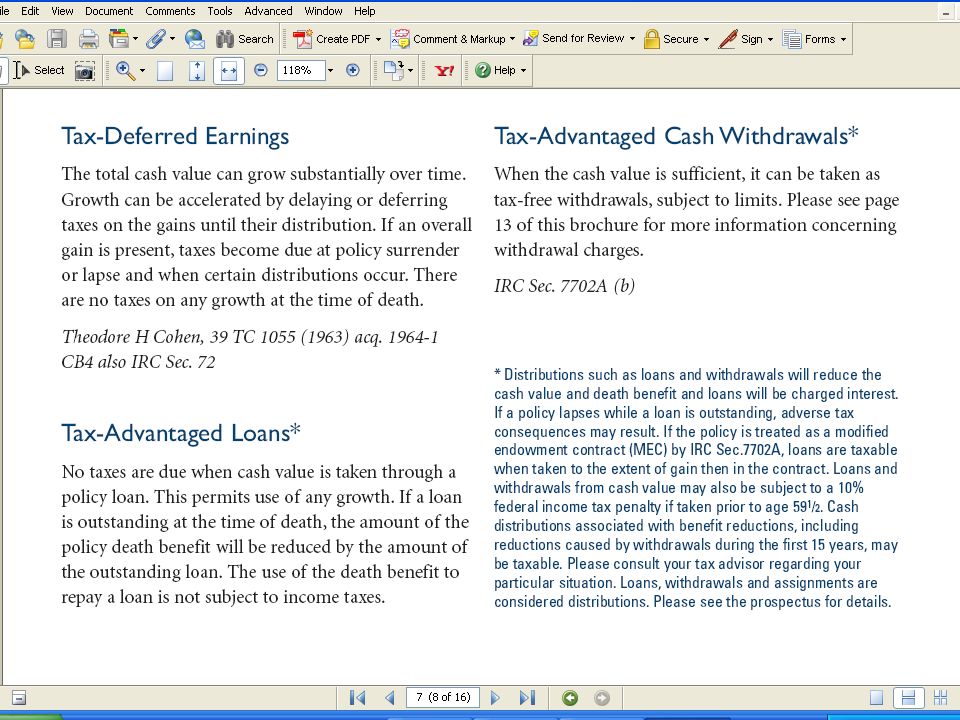Click the Print icon
The image size is (960, 720).
coord(89,39)
